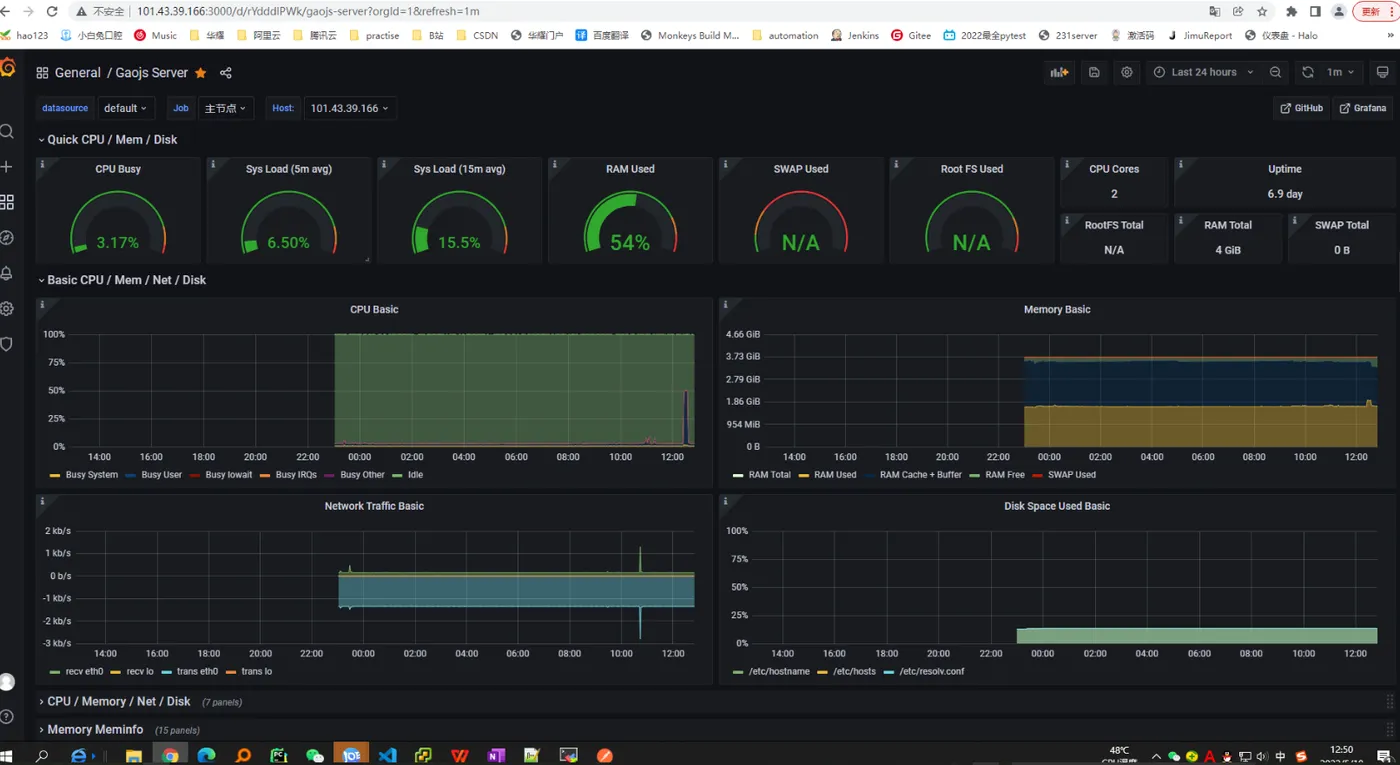The image size is (1400, 765).
Task: Open the Grafana home logo
Action: coord(6,68)
